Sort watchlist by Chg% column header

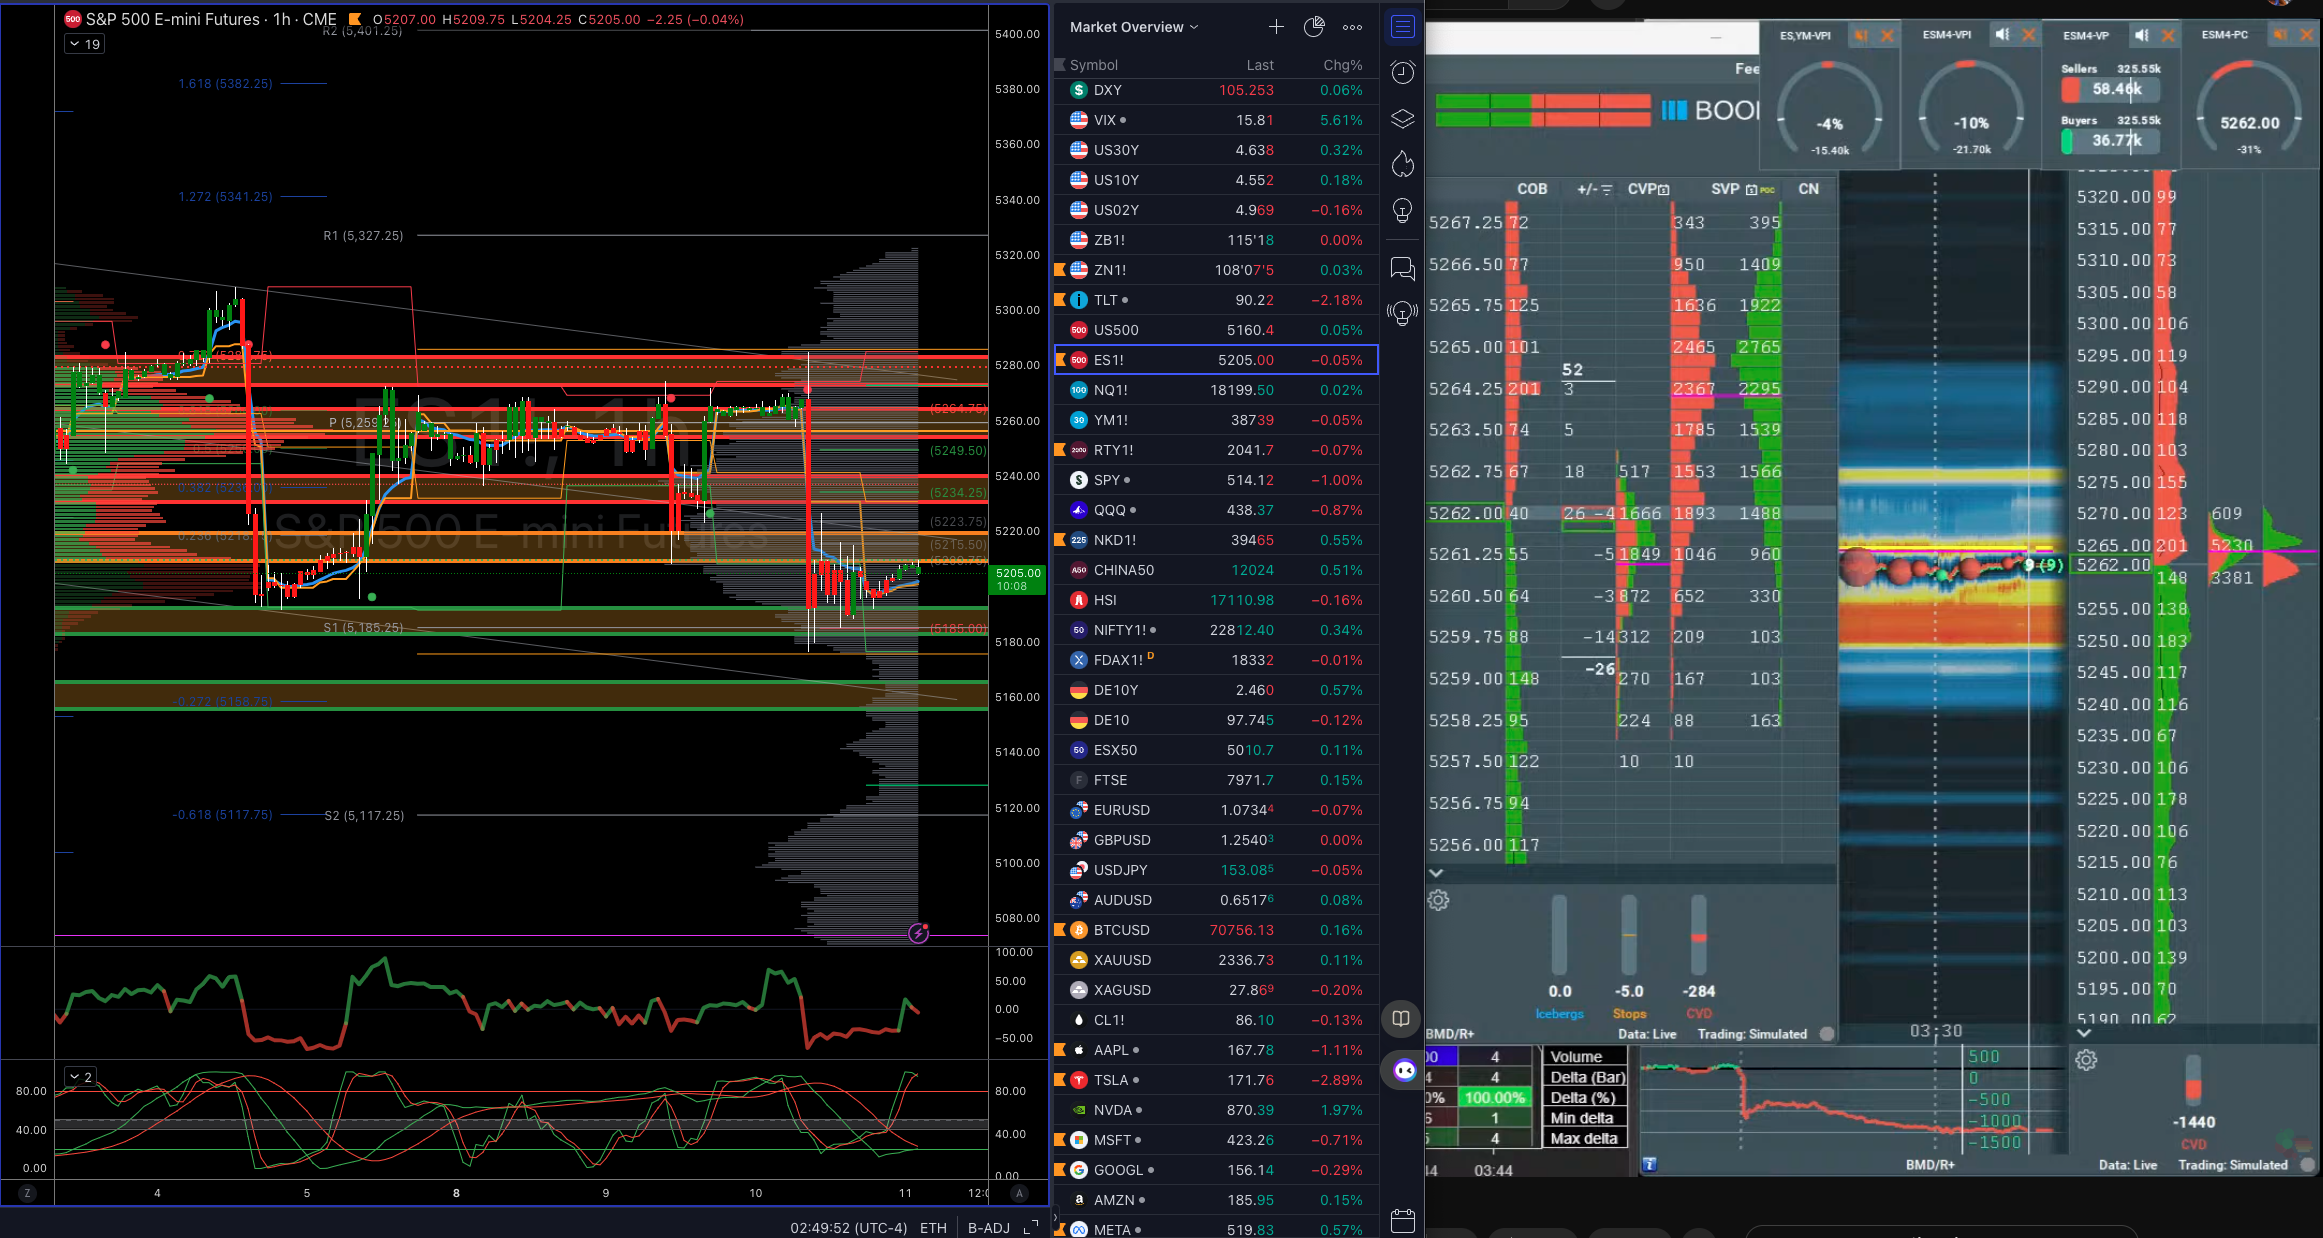[x=1343, y=65]
